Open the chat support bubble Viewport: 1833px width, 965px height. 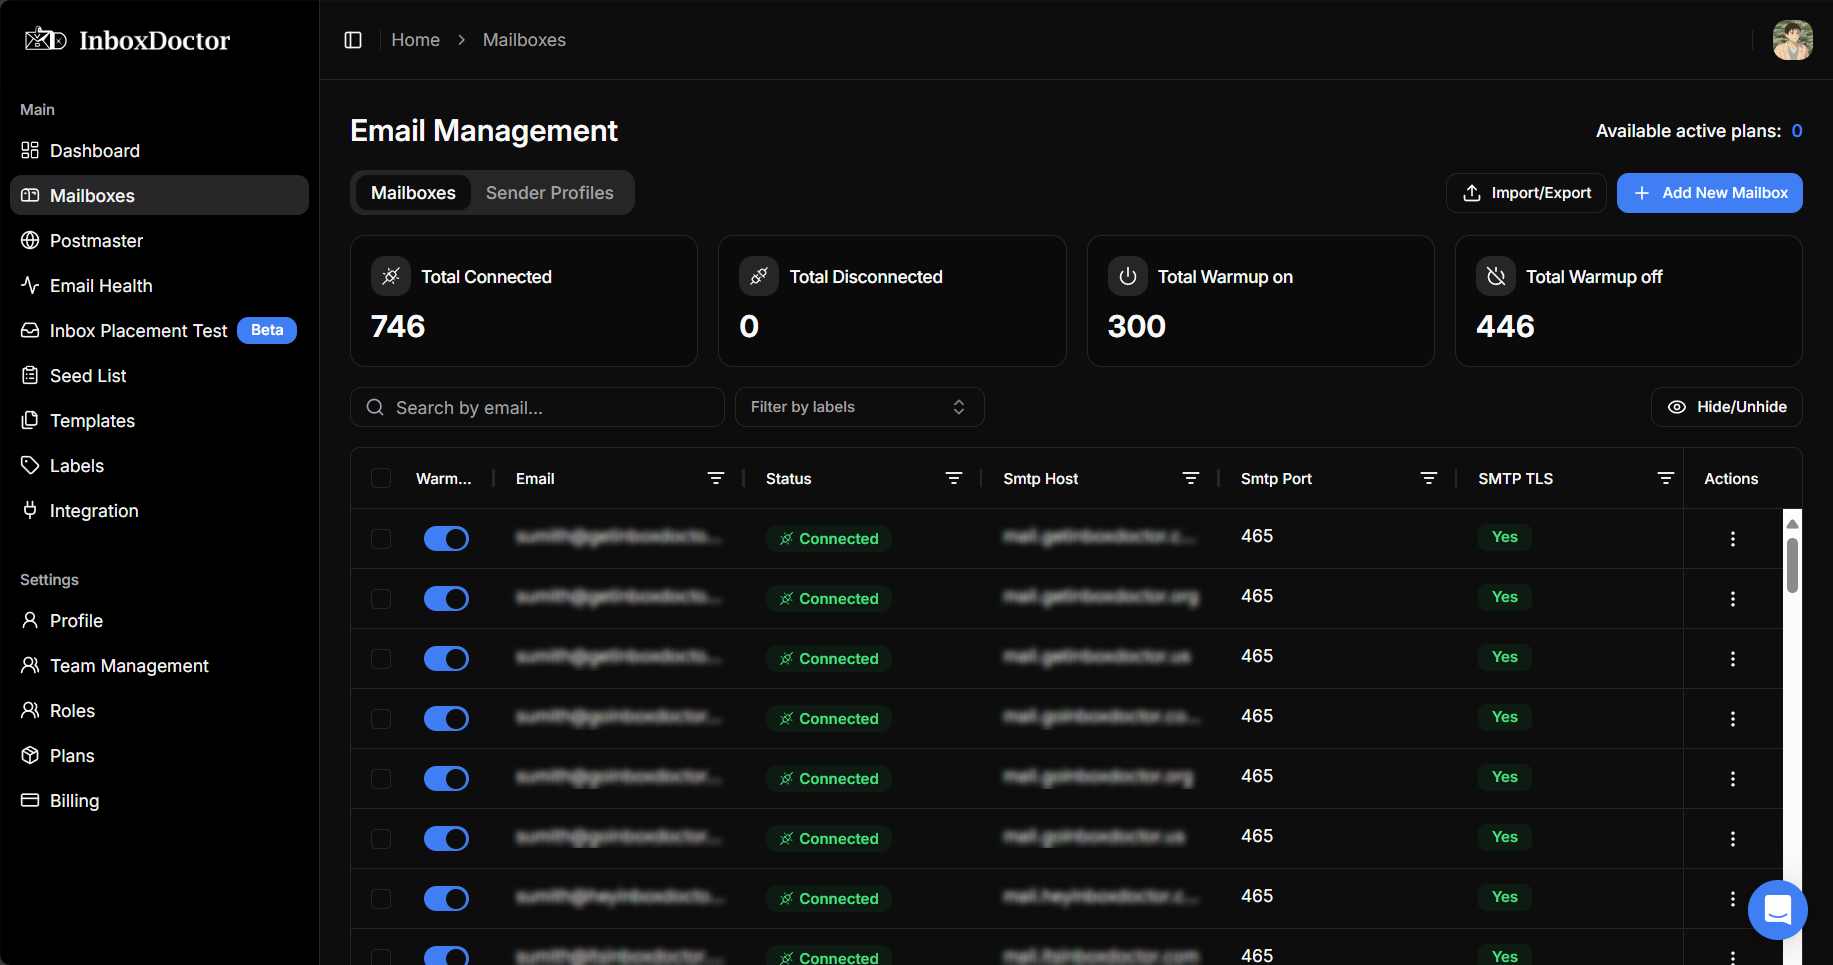1778,910
